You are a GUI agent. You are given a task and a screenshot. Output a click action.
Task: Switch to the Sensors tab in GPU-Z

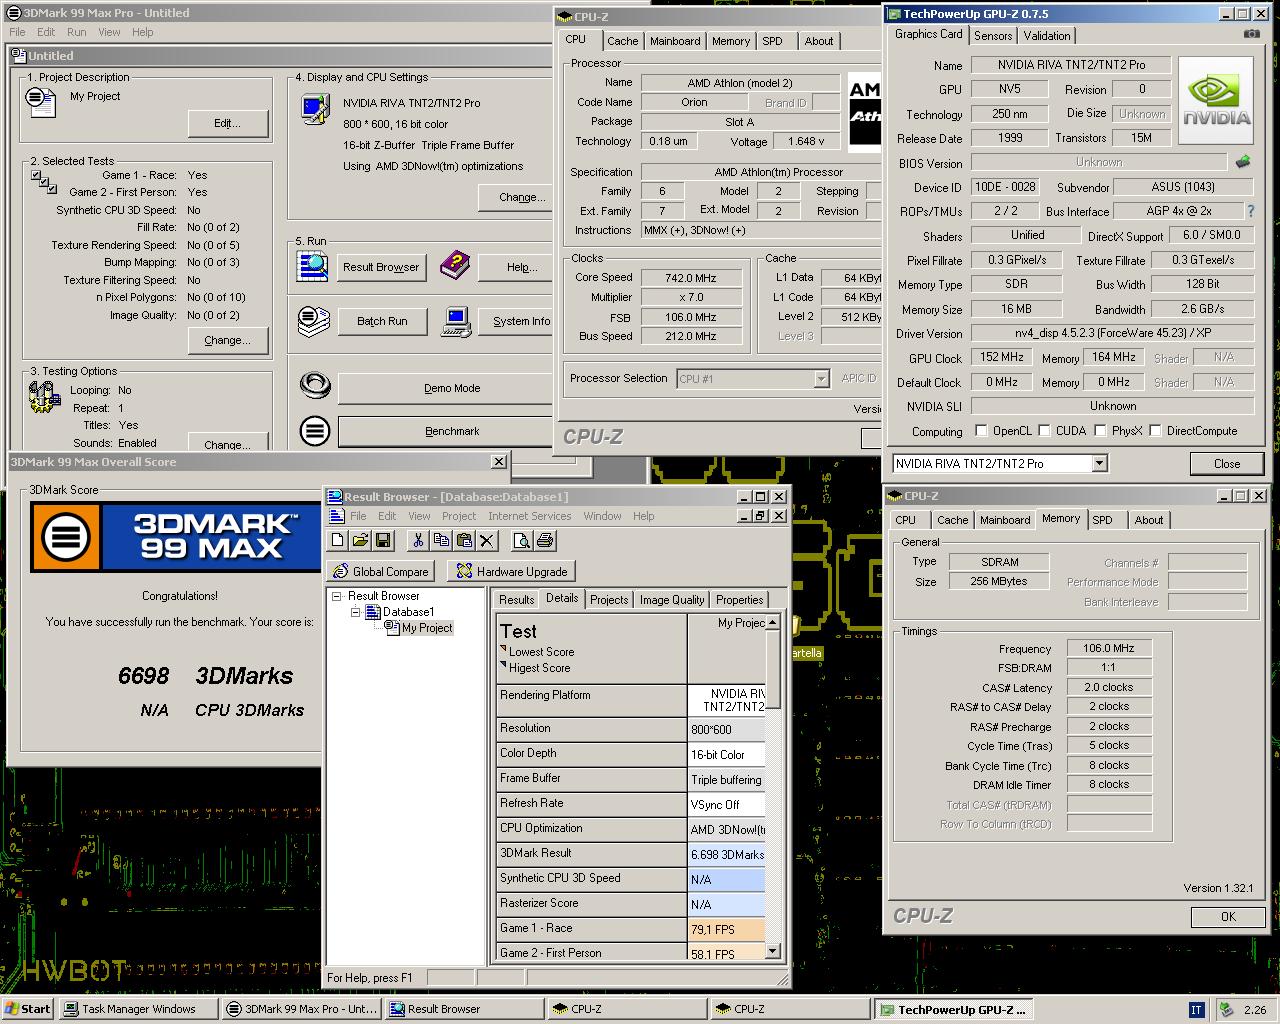point(993,35)
